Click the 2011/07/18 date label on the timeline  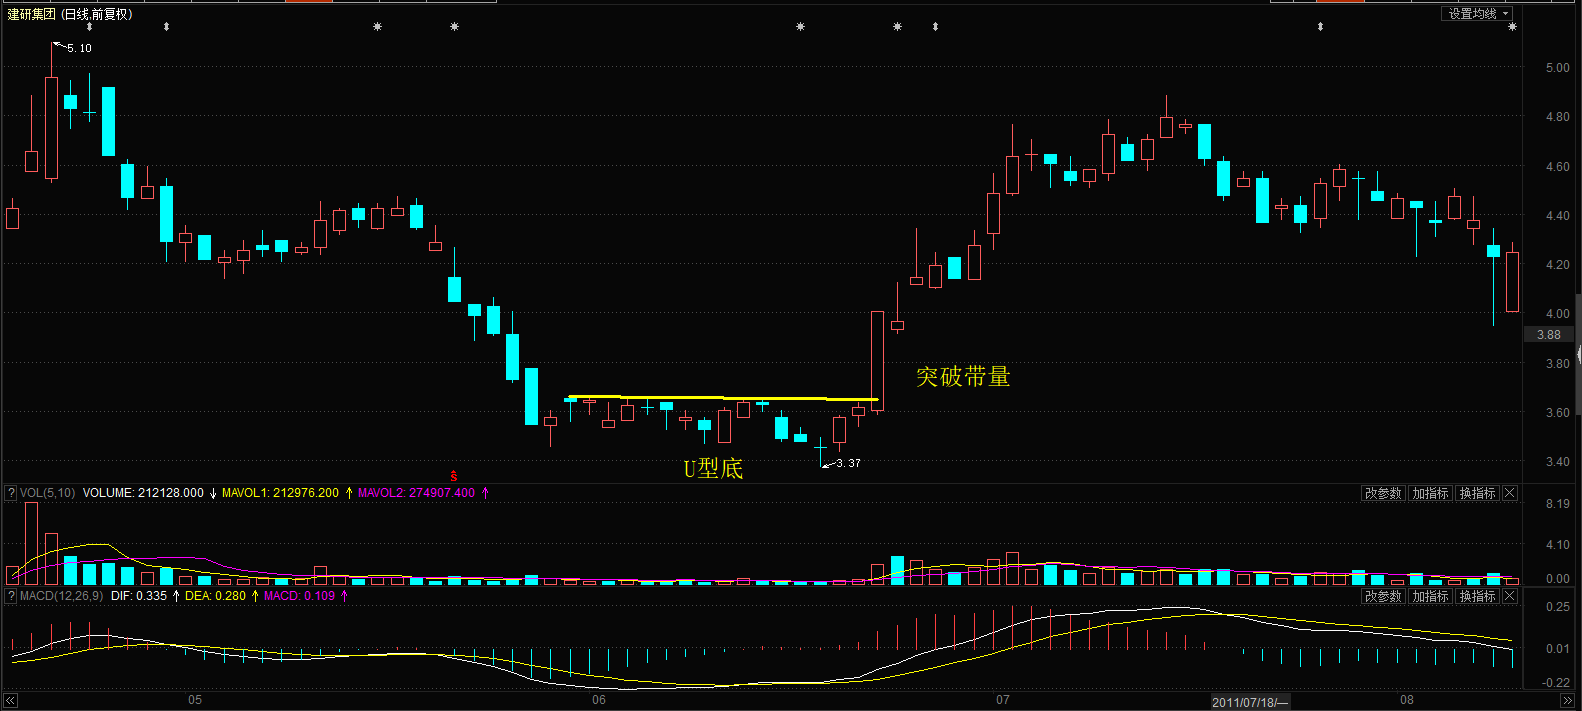click(1250, 702)
